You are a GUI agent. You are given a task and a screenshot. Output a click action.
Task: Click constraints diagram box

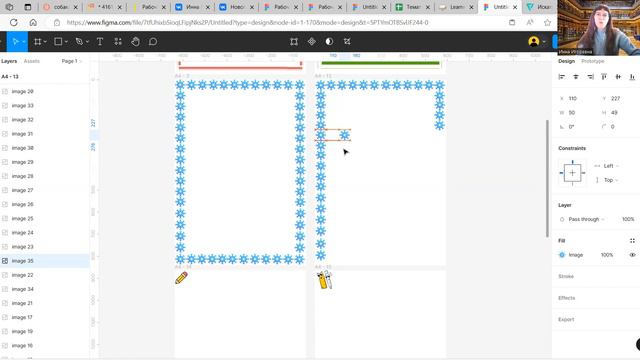[572, 173]
